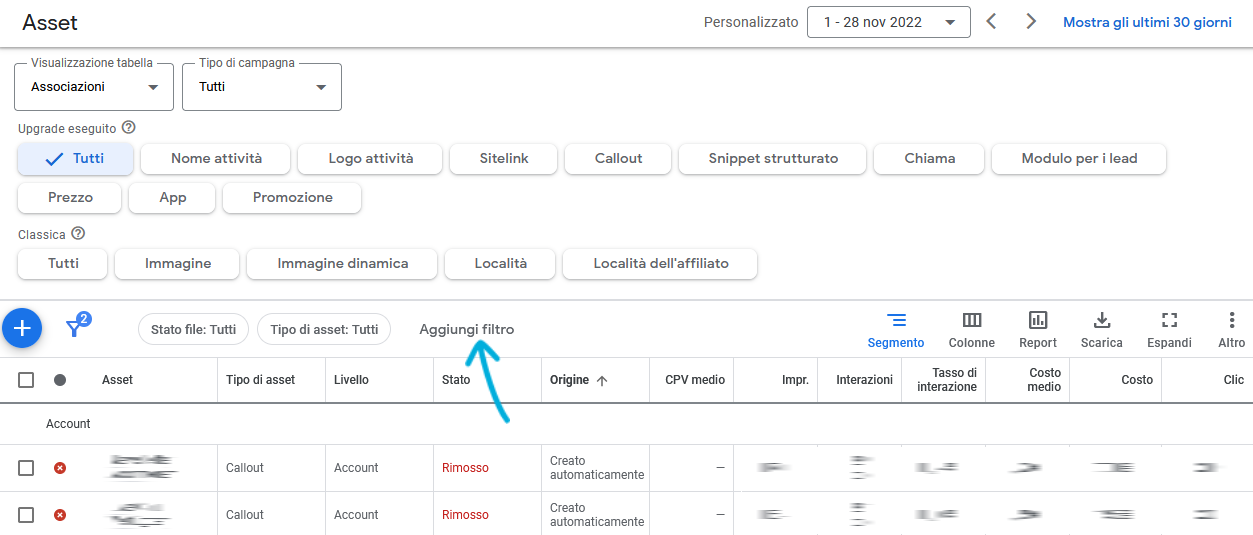Screen dimensions: 1253x535
Task: Open the Colonne columns editor
Action: 971,329
